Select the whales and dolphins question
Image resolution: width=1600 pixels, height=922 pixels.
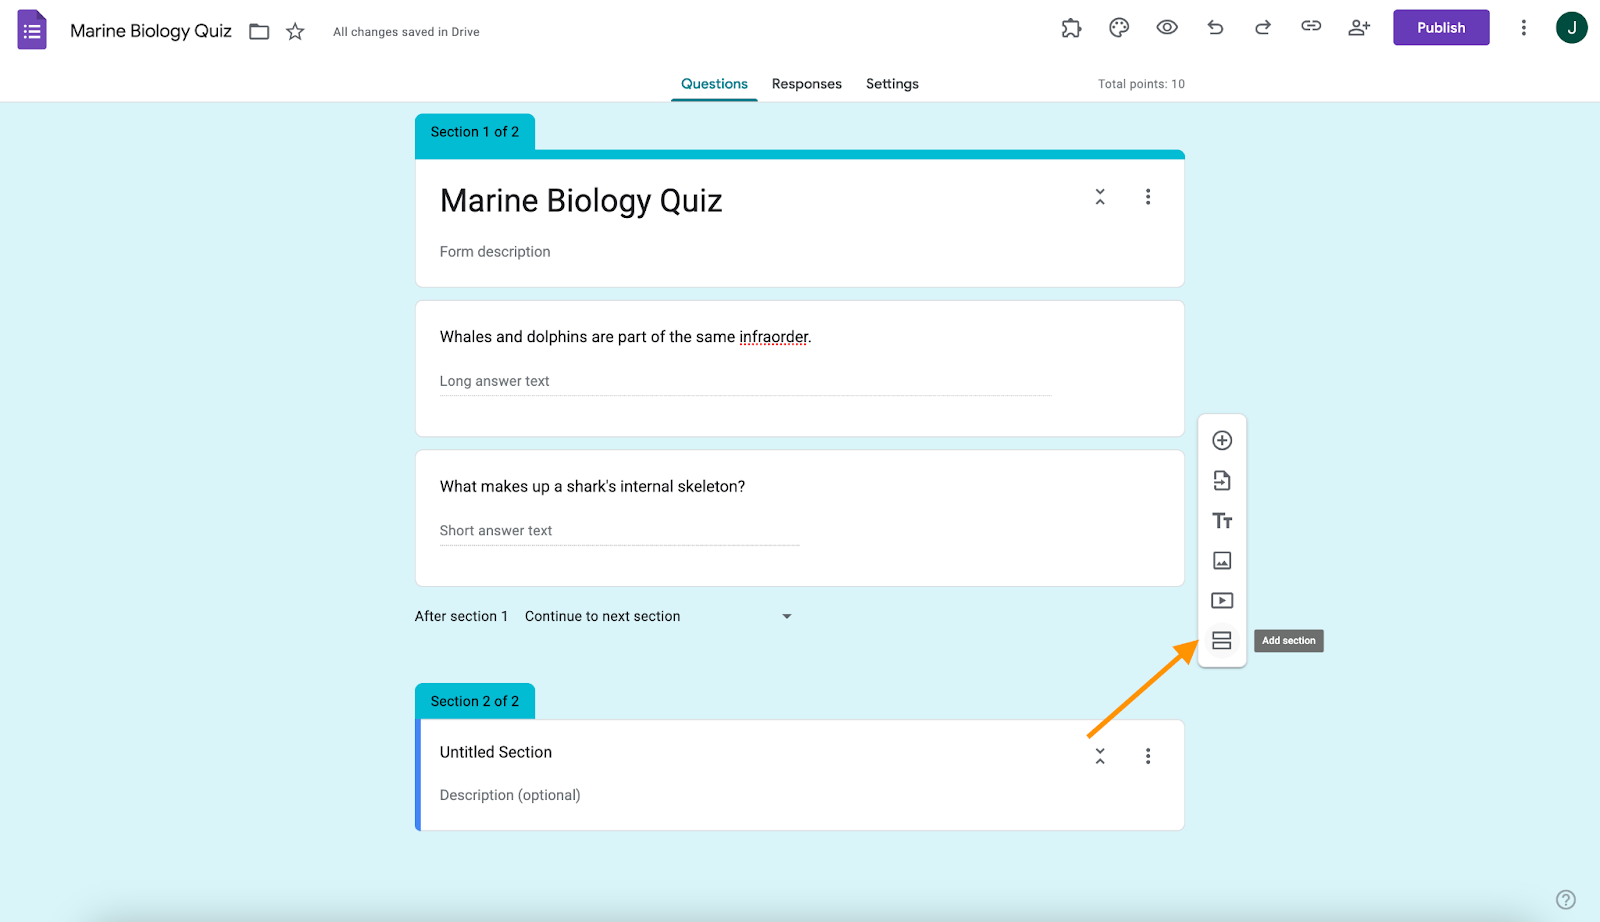(x=800, y=368)
